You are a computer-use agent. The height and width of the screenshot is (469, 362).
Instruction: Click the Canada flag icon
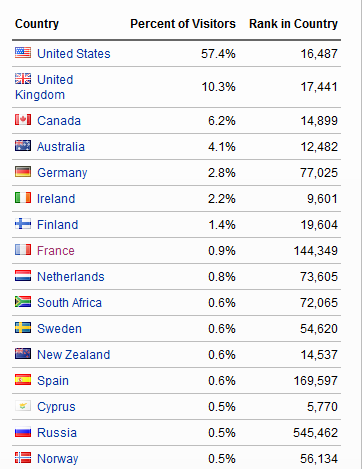[x=23, y=120]
